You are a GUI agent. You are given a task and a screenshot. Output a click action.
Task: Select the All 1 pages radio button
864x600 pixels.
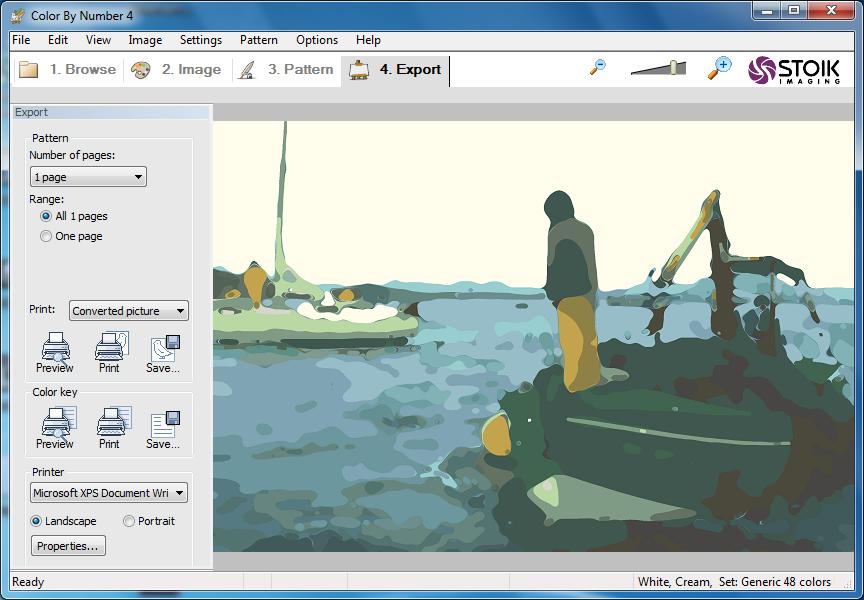(46, 216)
